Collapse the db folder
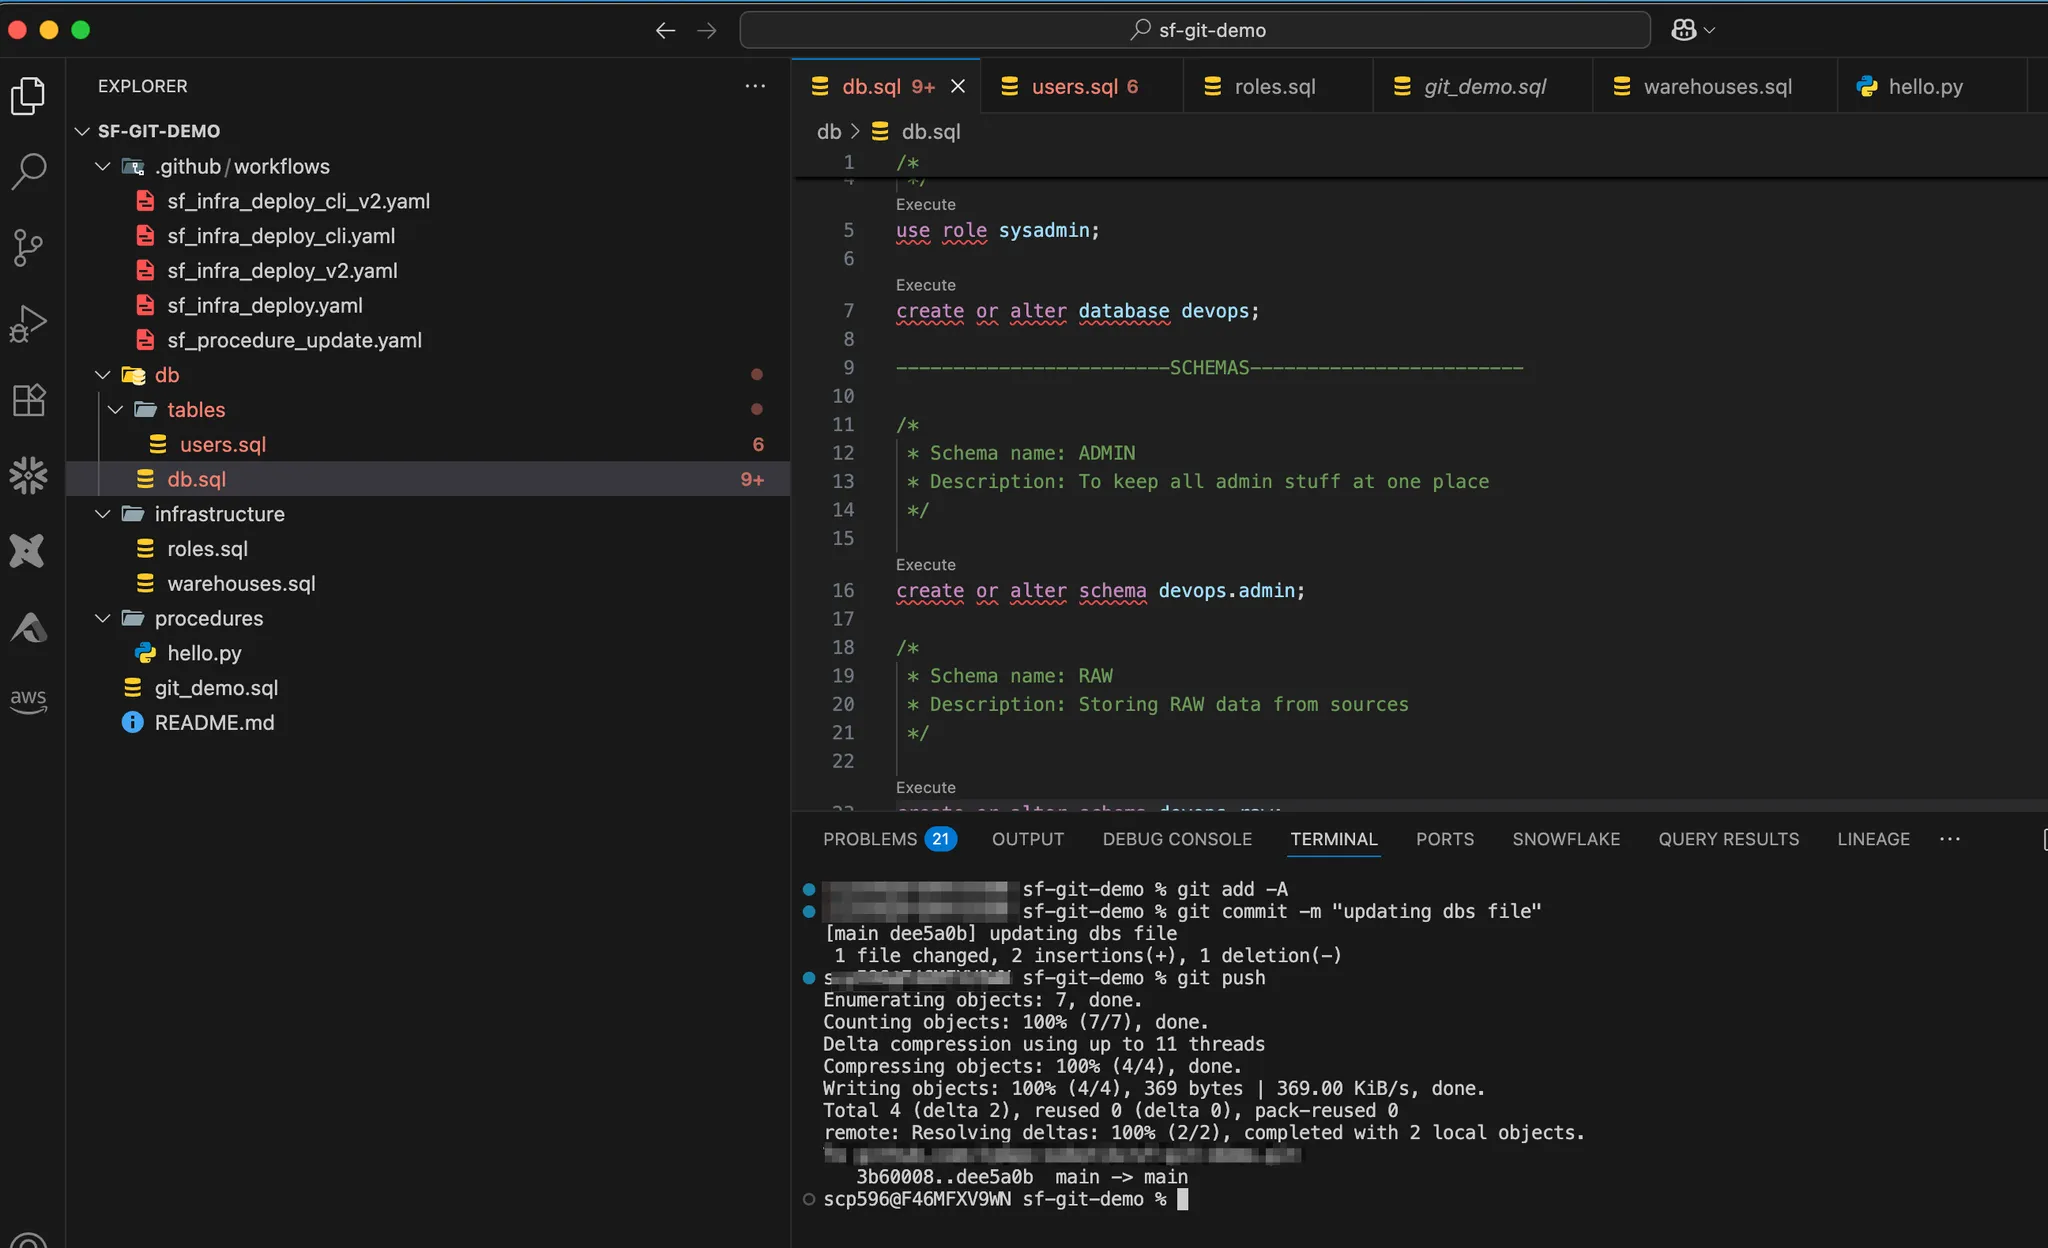The width and height of the screenshot is (2048, 1248). point(102,375)
